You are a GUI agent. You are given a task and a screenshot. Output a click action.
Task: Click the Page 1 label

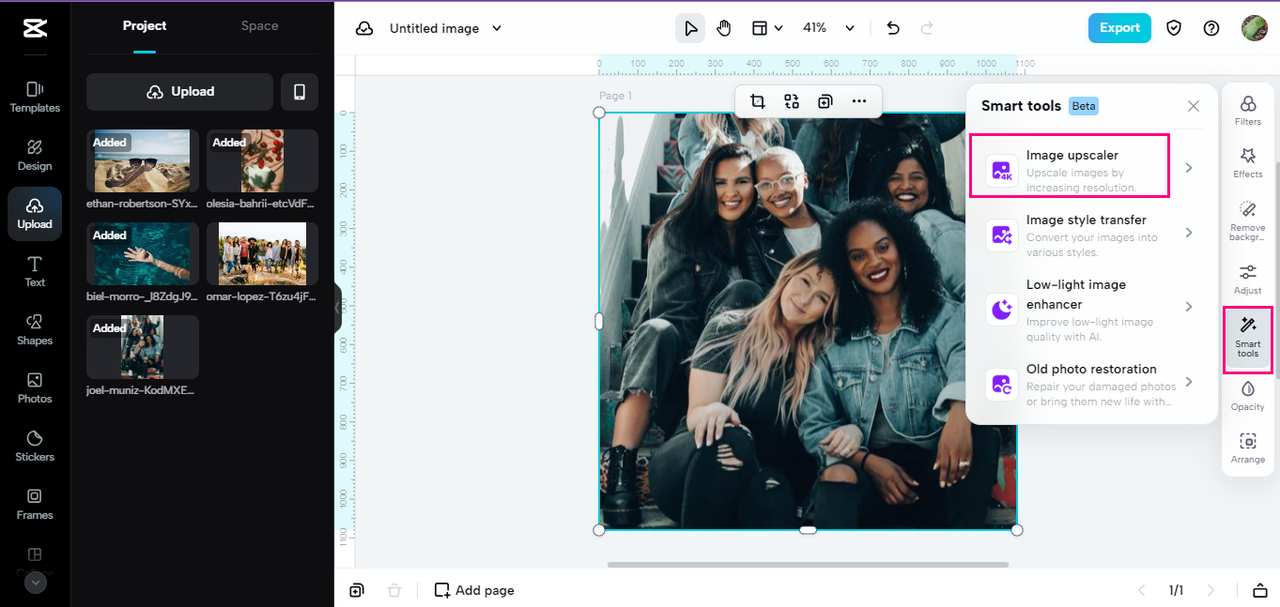point(616,96)
